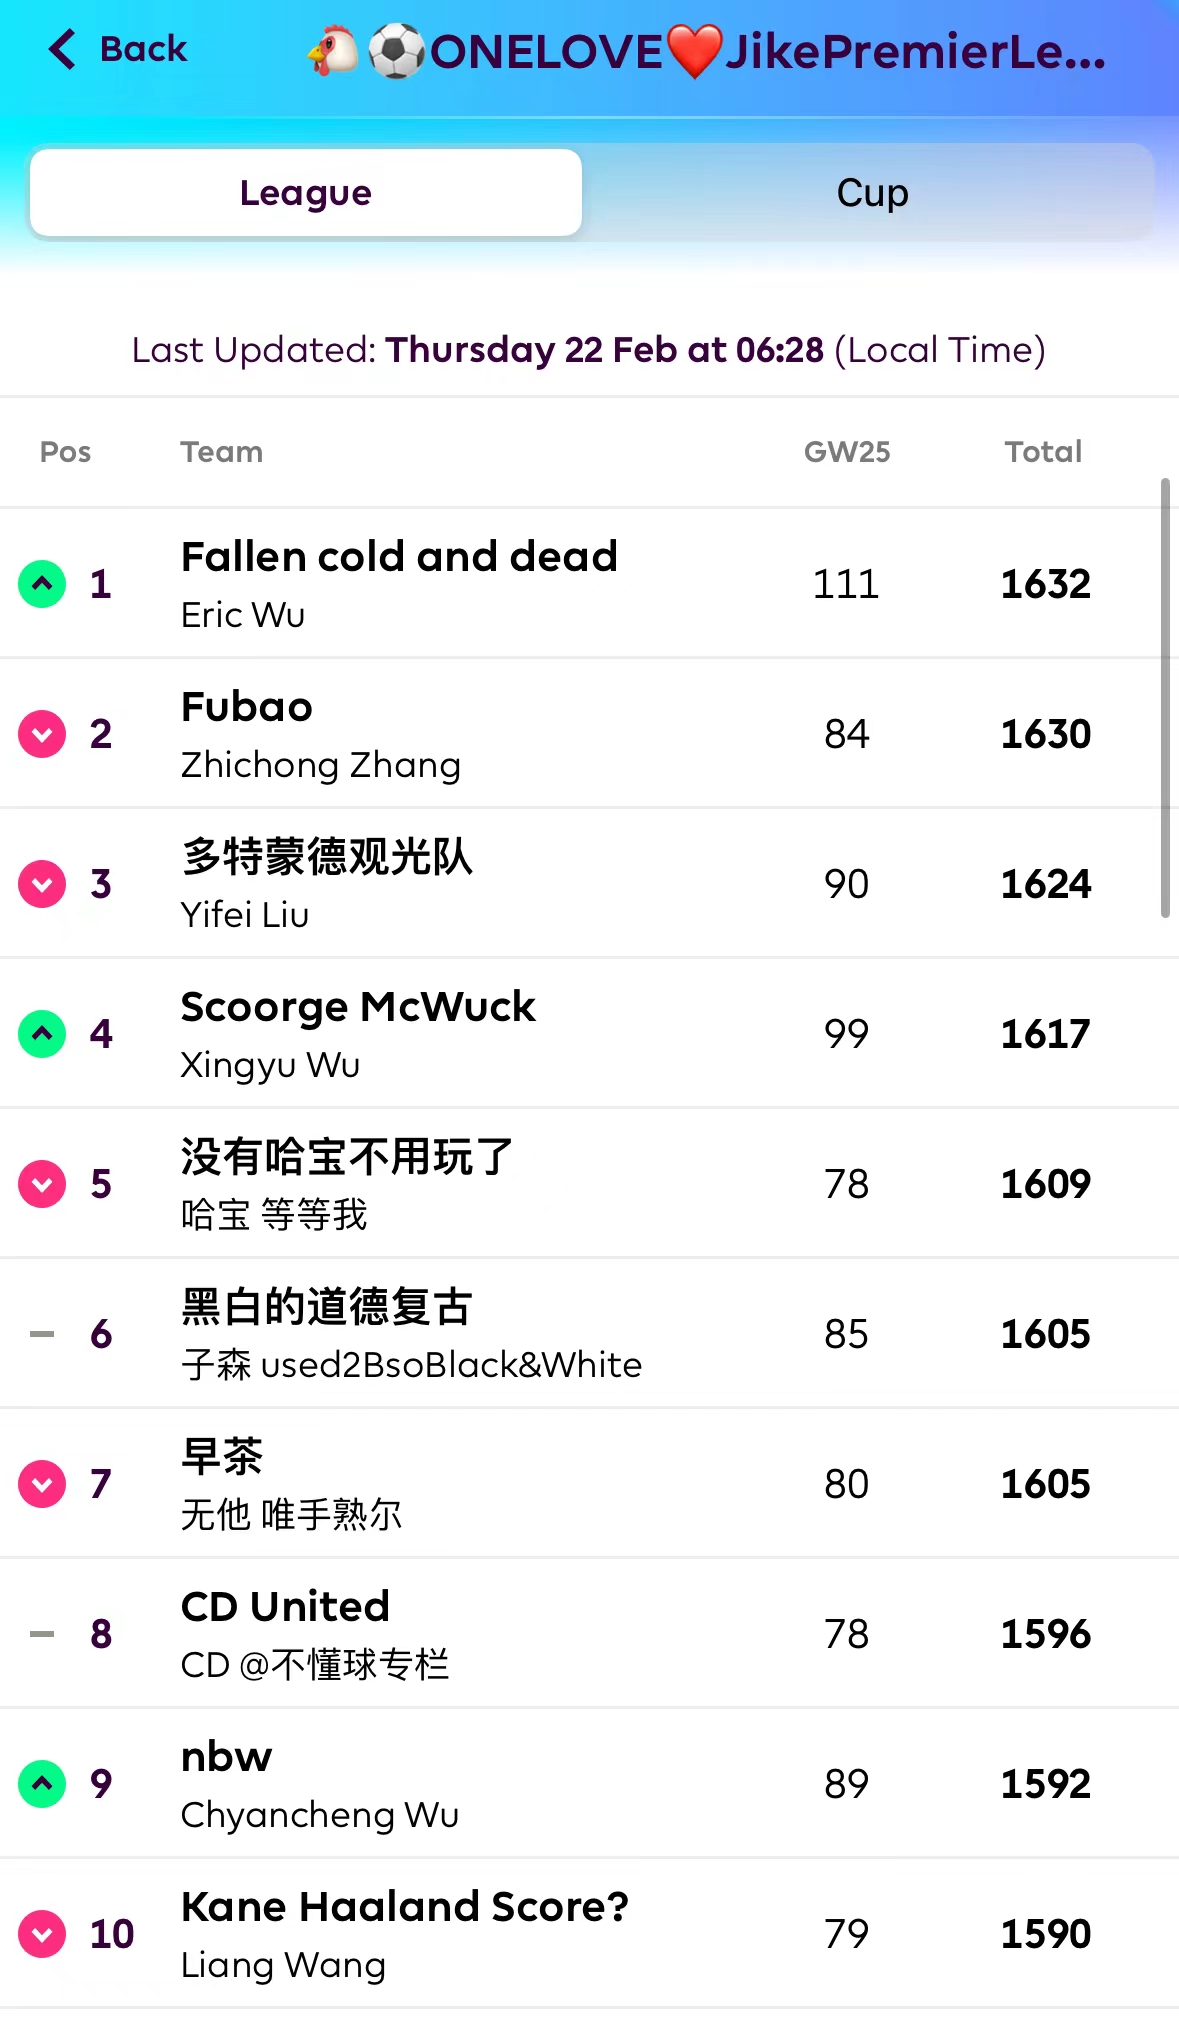Open Kane Haaland Score? team by Liang Wang
The width and height of the screenshot is (1179, 2021).
pyautogui.click(x=405, y=1907)
